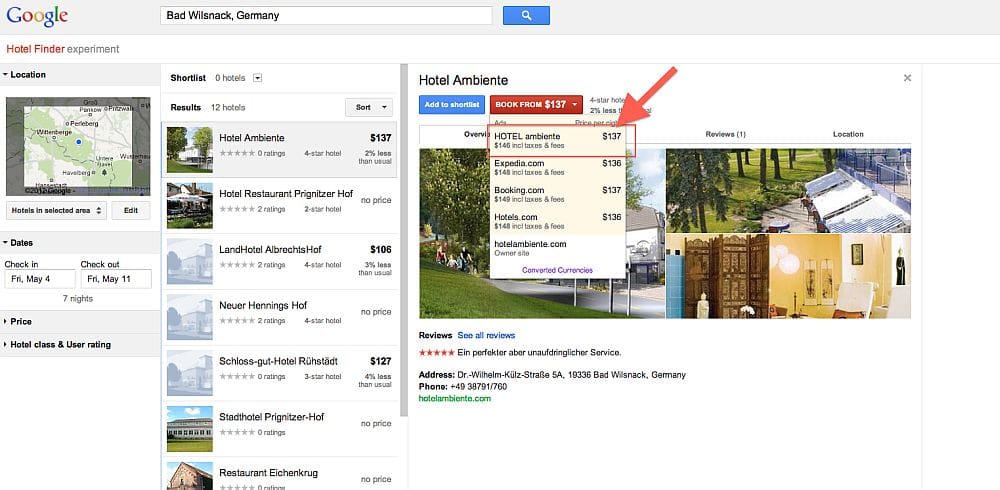Click the blue search magnifier button

[x=526, y=16]
